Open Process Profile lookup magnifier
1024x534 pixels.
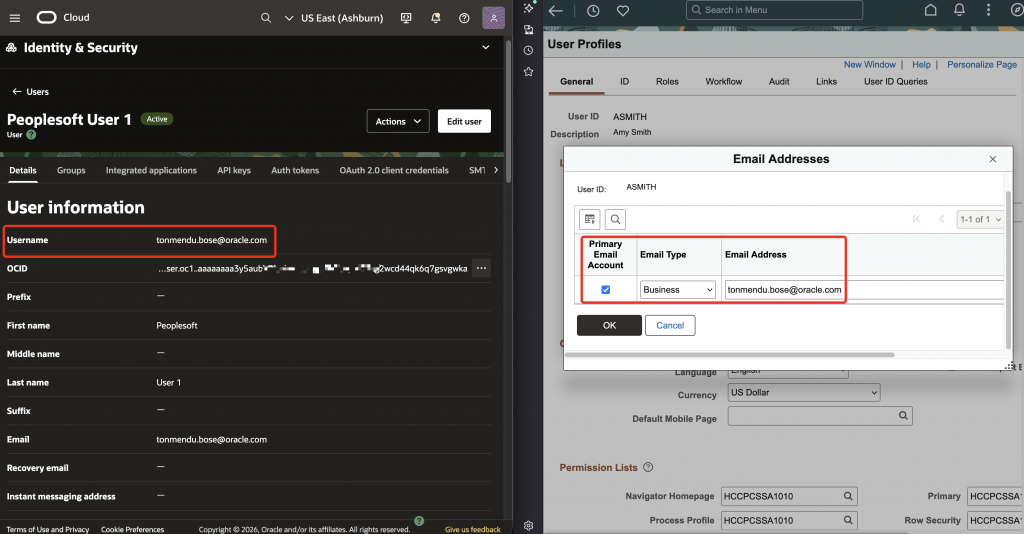point(848,520)
